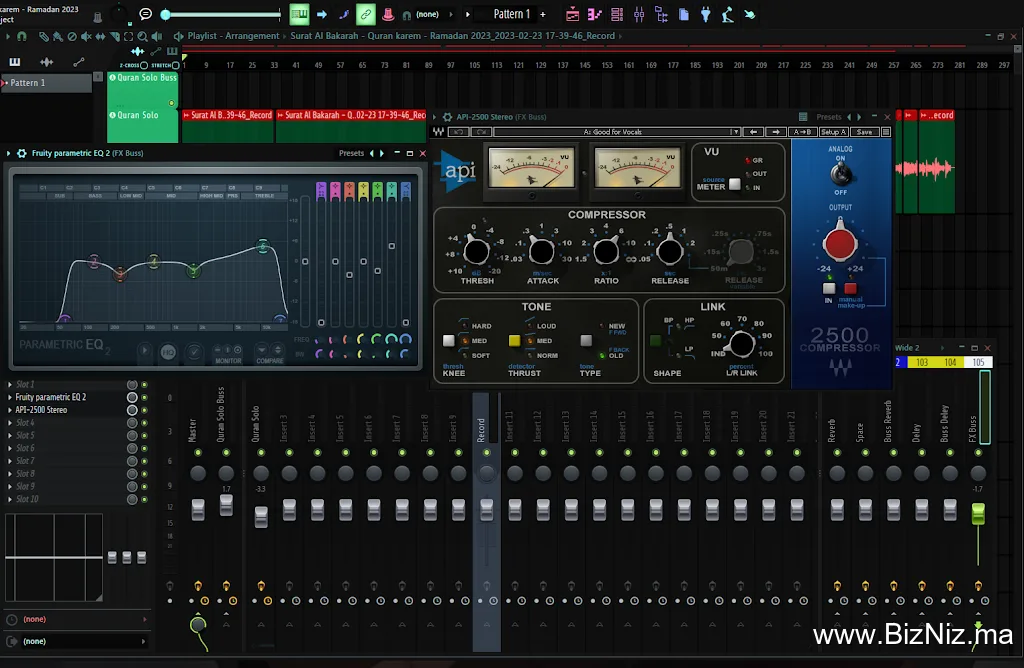Toggle the compressor IN button under the OUTPUT knob

click(829, 288)
